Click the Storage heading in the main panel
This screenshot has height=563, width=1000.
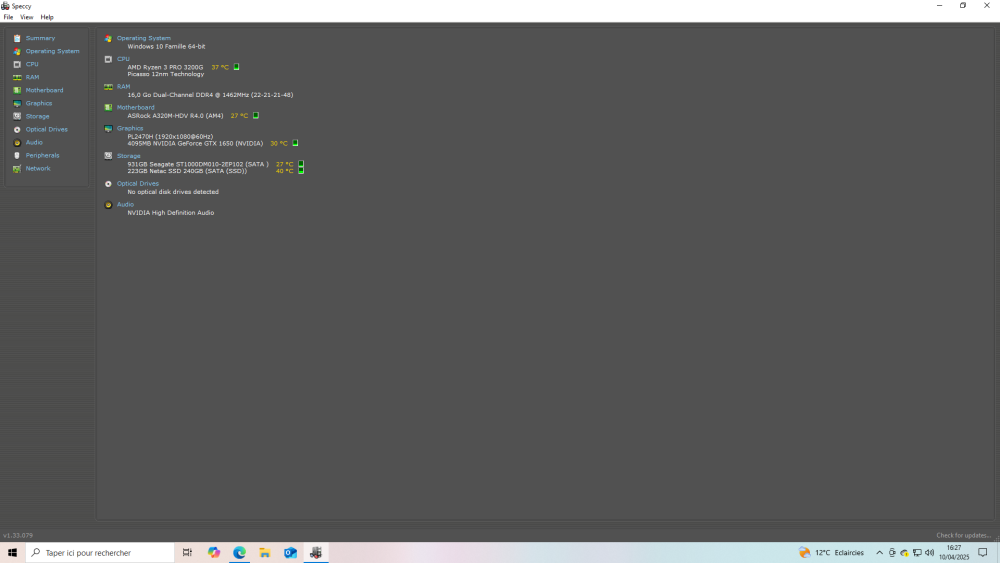tap(128, 156)
